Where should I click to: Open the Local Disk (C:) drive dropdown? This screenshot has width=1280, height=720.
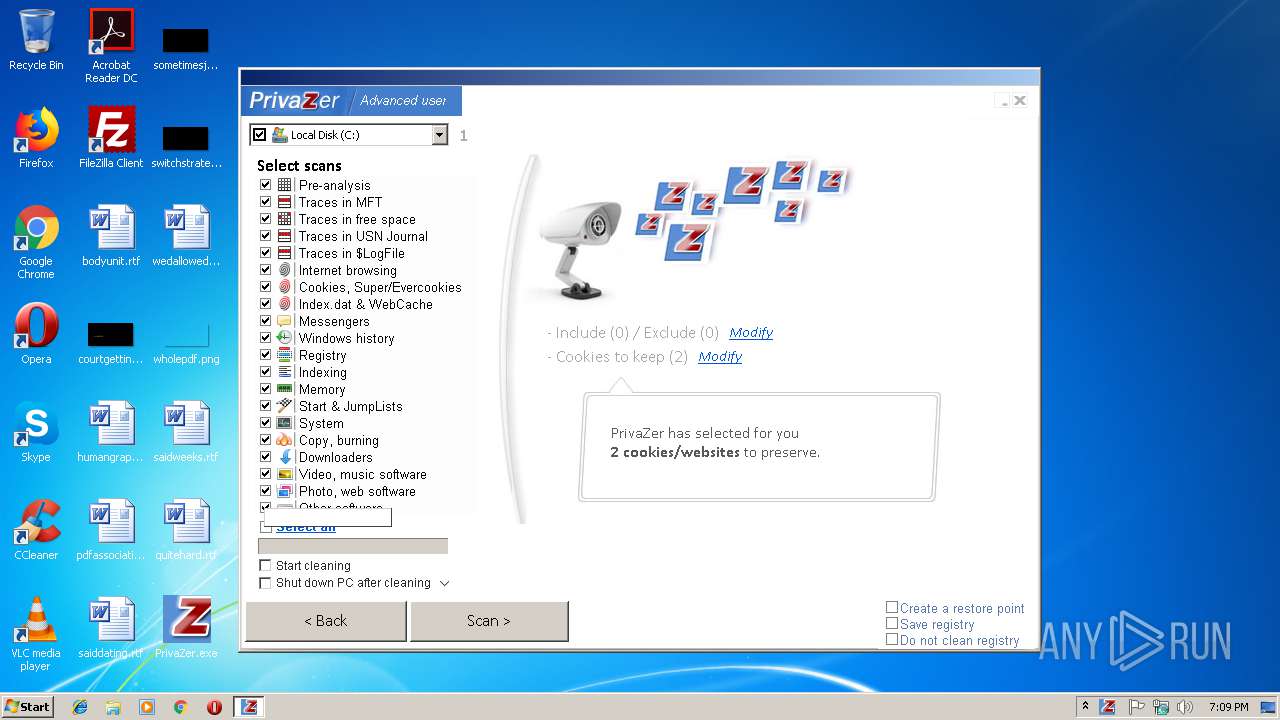[439, 135]
